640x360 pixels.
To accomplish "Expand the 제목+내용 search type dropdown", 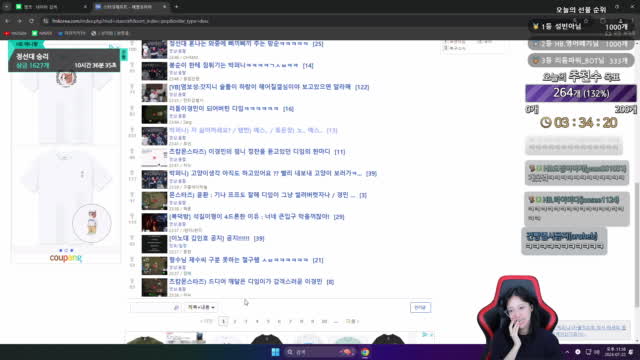I will pos(200,307).
